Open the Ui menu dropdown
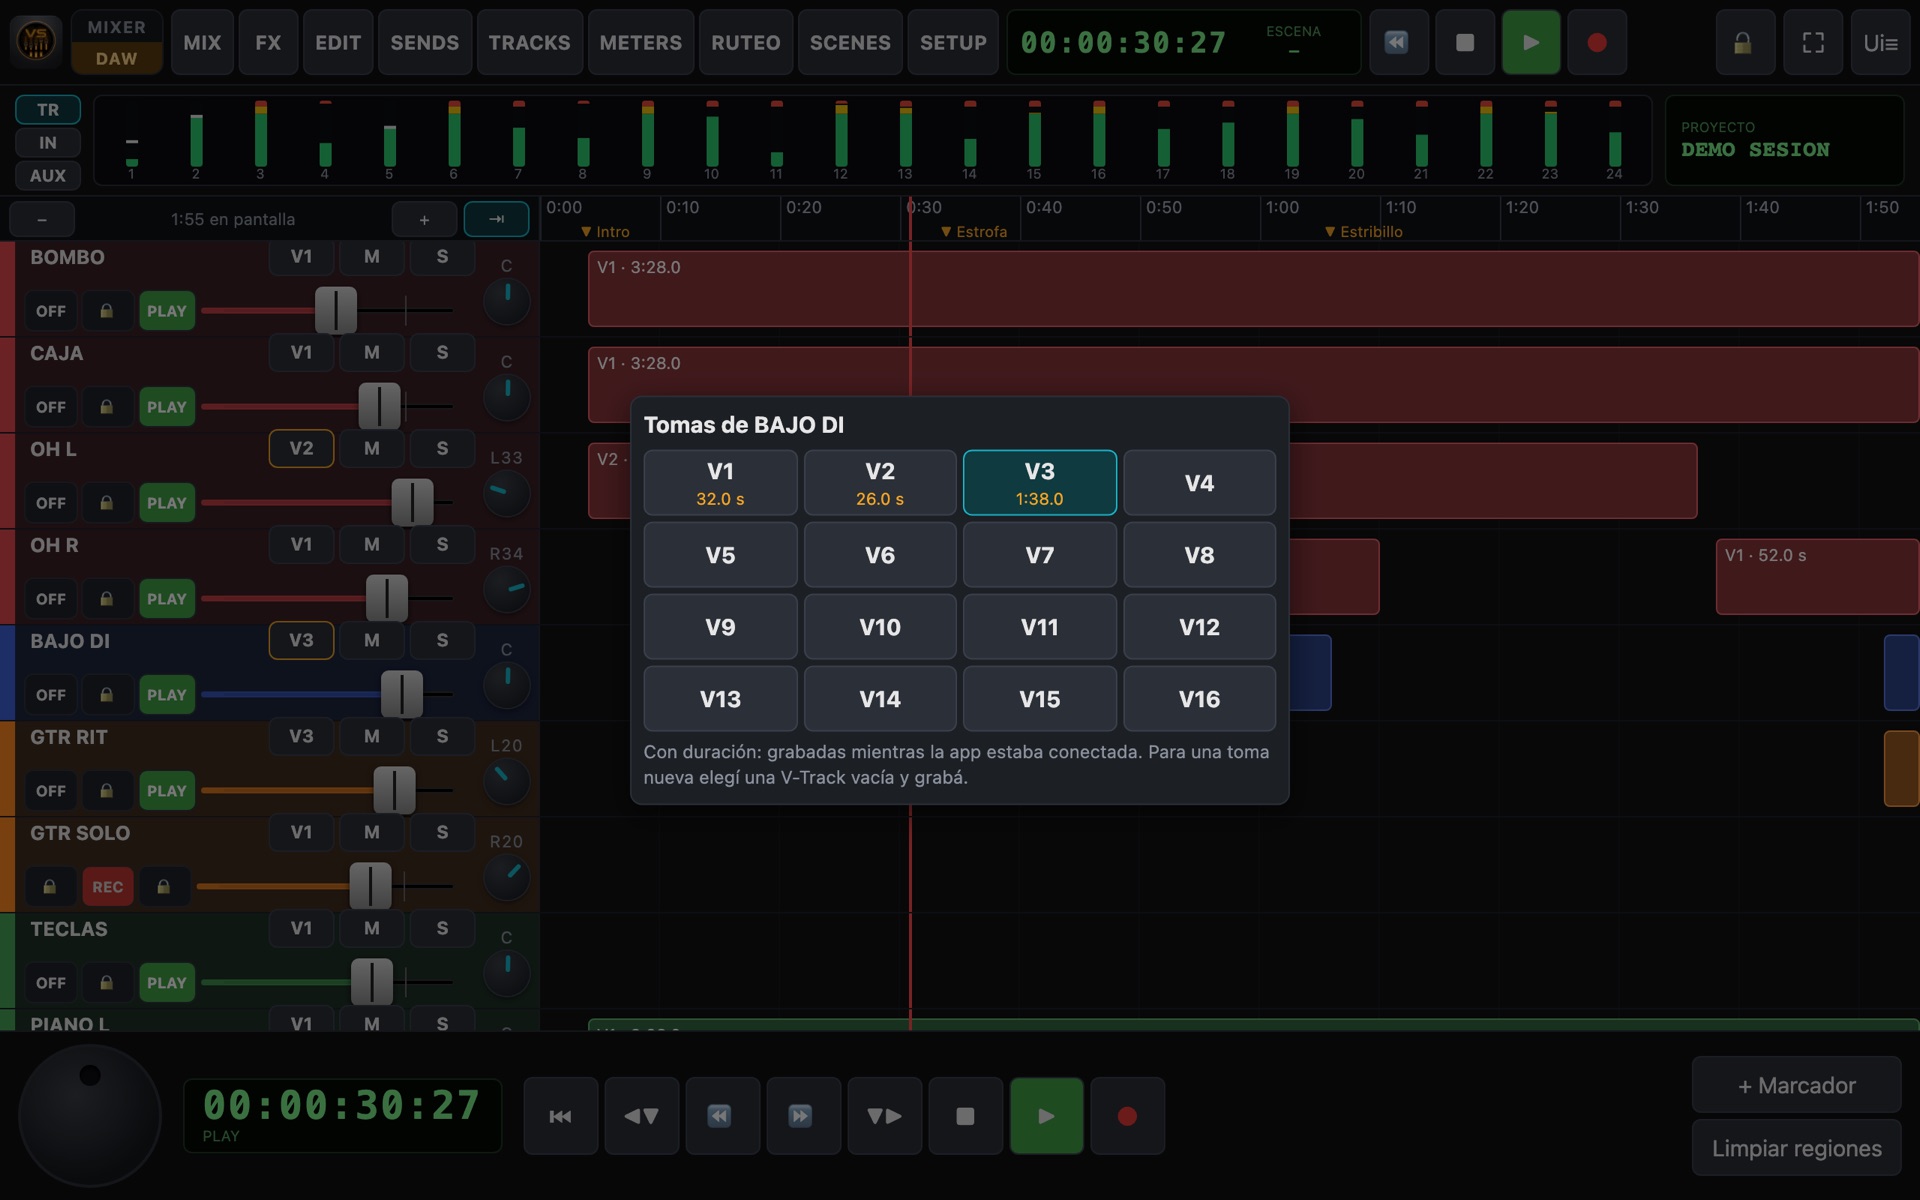This screenshot has width=1920, height=1200. [1881, 43]
